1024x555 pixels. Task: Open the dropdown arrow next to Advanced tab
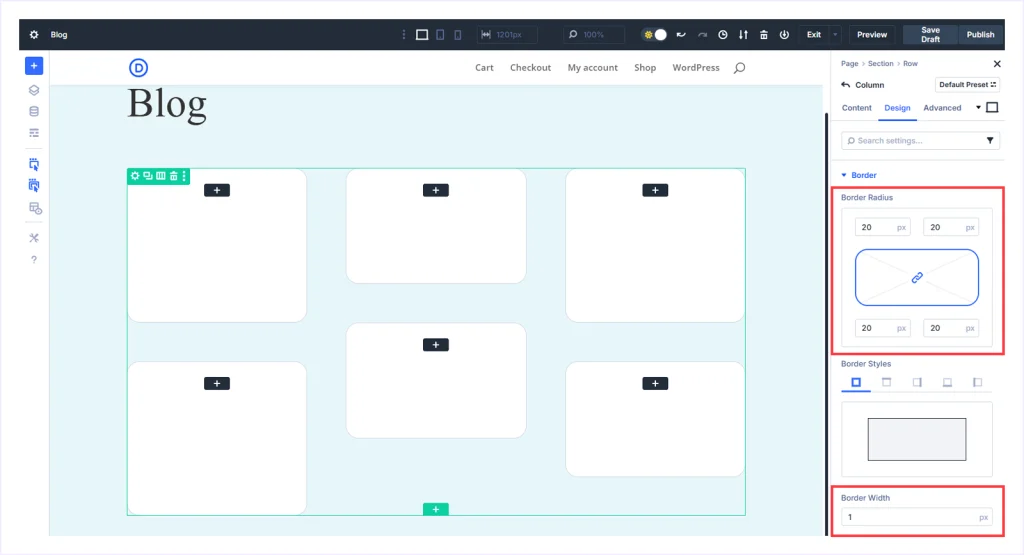pos(978,108)
